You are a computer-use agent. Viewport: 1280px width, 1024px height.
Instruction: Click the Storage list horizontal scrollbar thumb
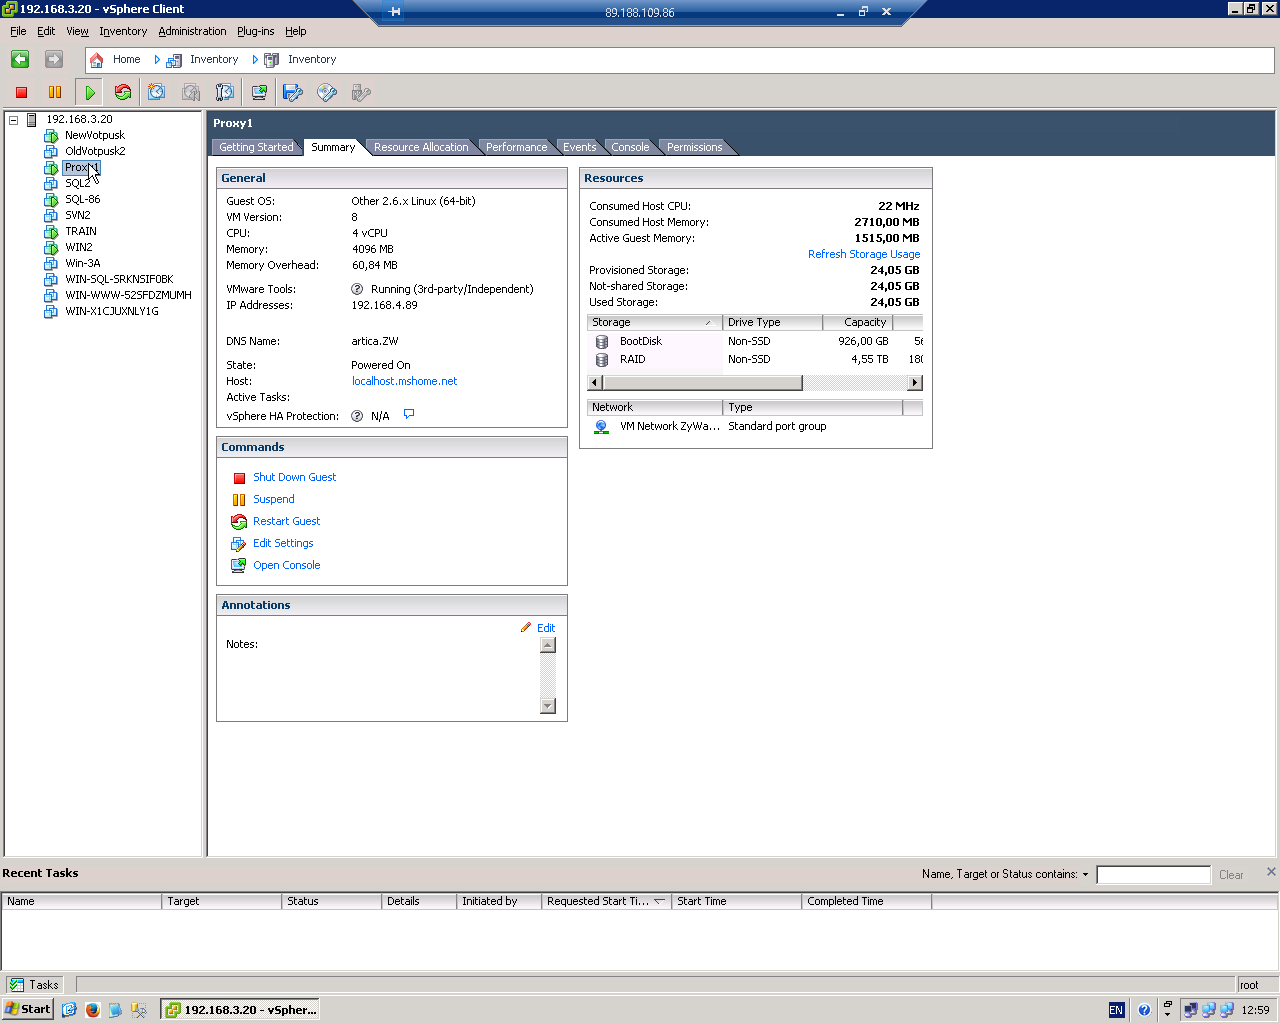[x=703, y=383]
